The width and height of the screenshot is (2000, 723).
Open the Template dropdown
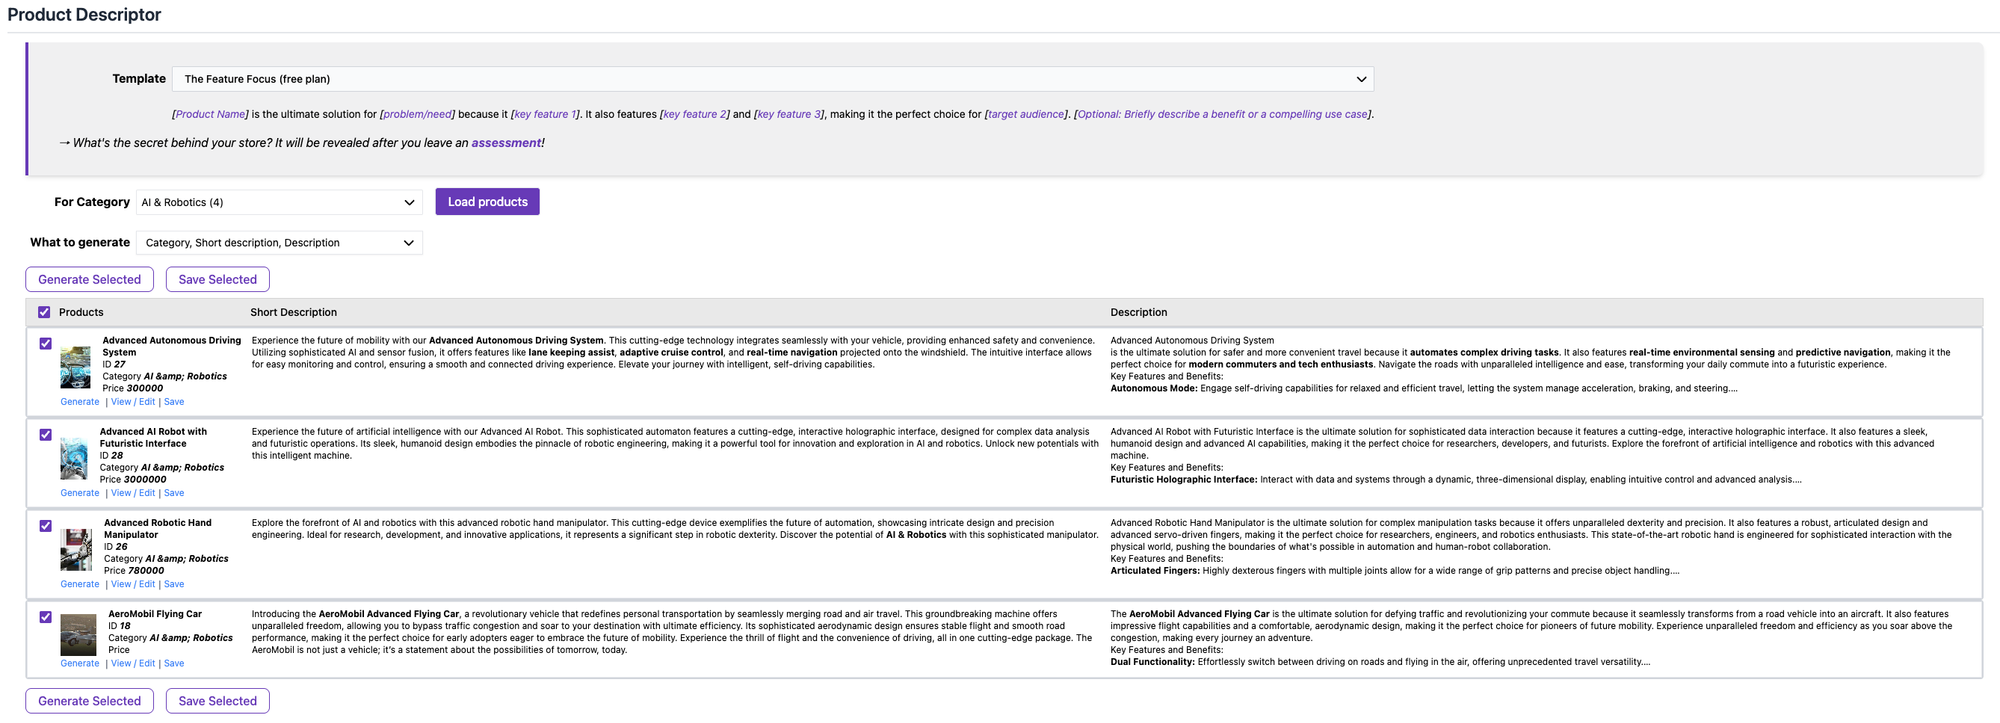pyautogui.click(x=772, y=79)
